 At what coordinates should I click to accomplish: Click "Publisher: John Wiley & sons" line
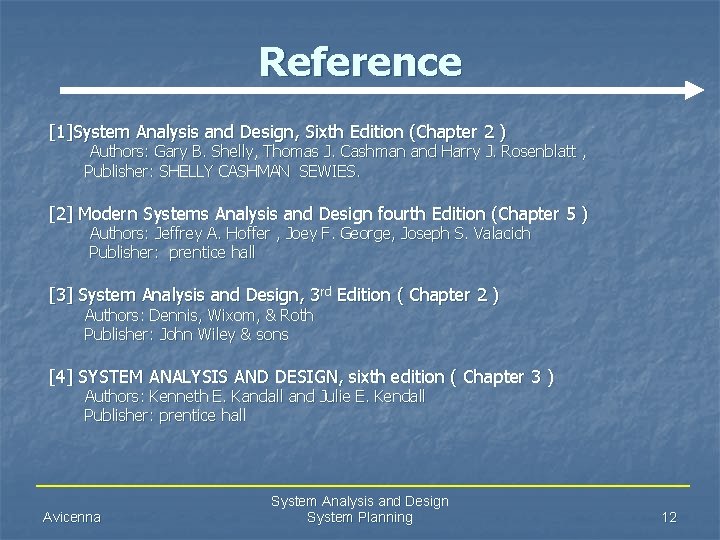pos(186,335)
